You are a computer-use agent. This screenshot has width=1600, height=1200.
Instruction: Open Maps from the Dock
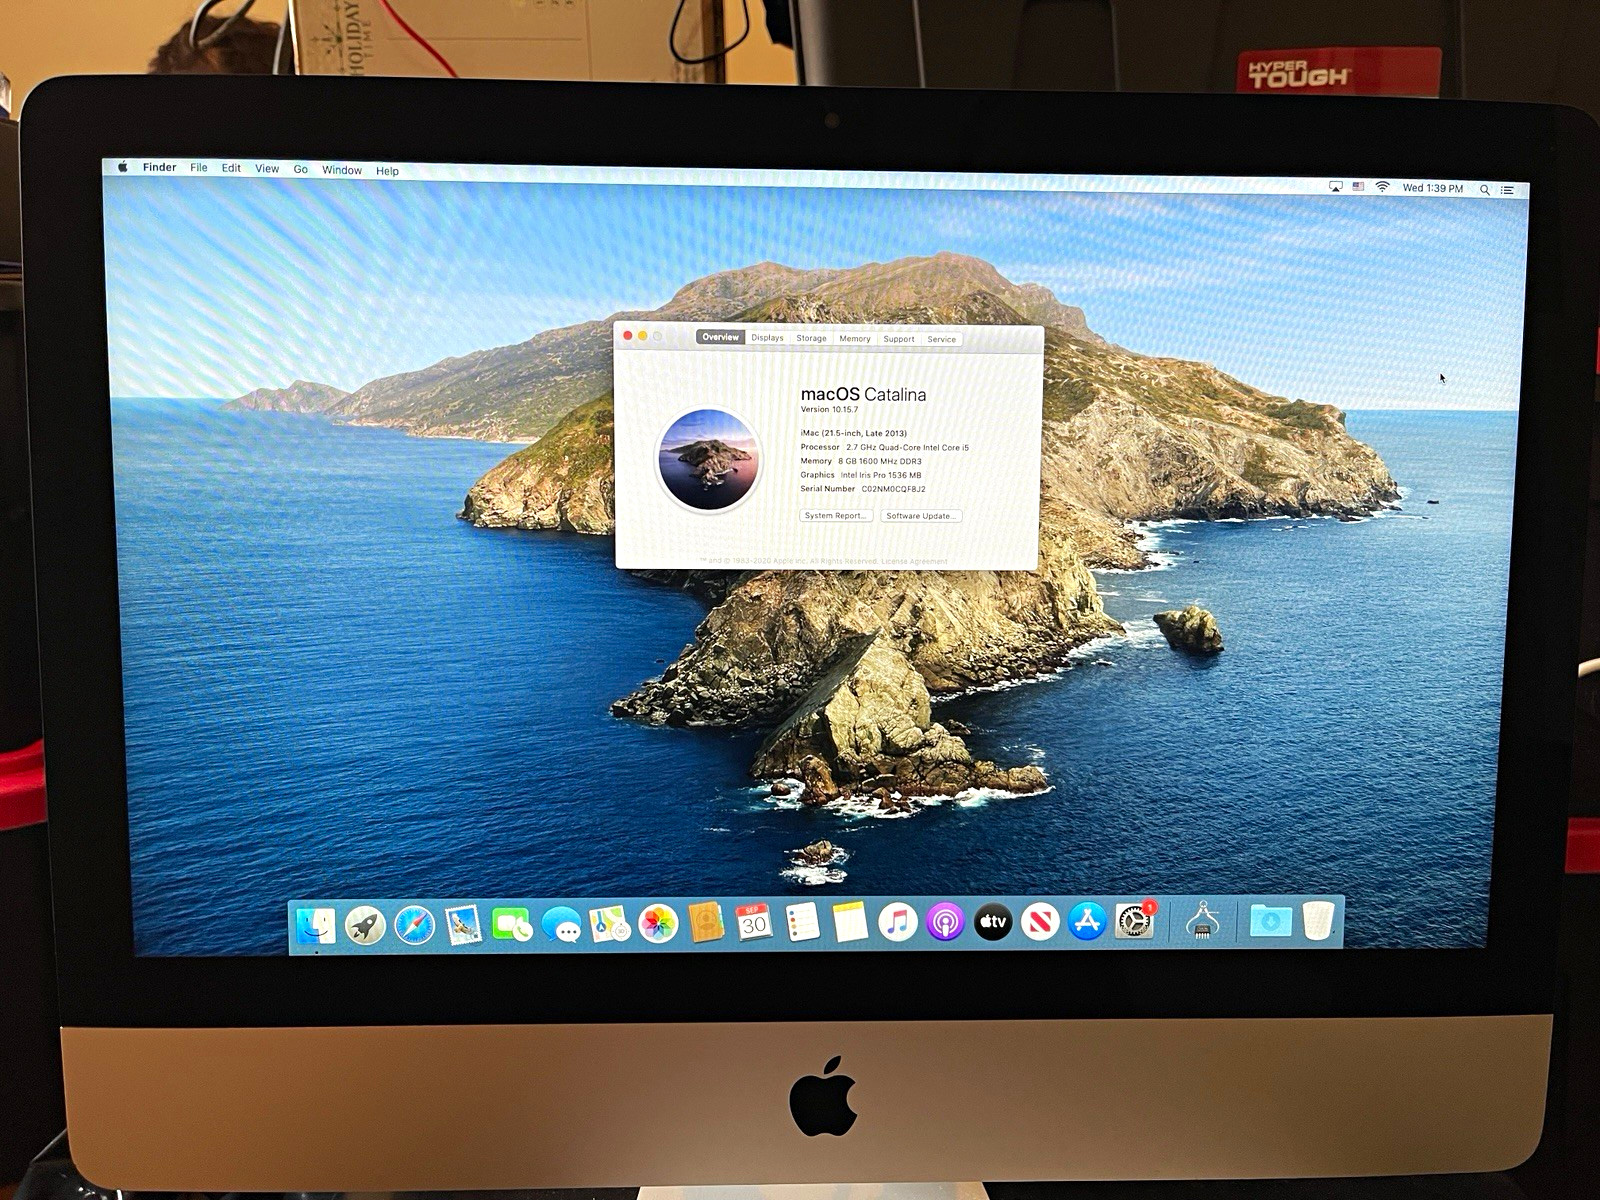click(609, 925)
